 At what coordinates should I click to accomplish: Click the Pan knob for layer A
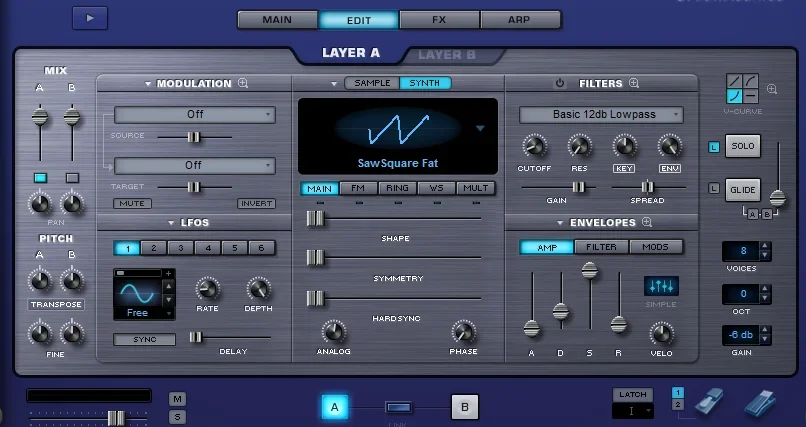click(x=40, y=204)
